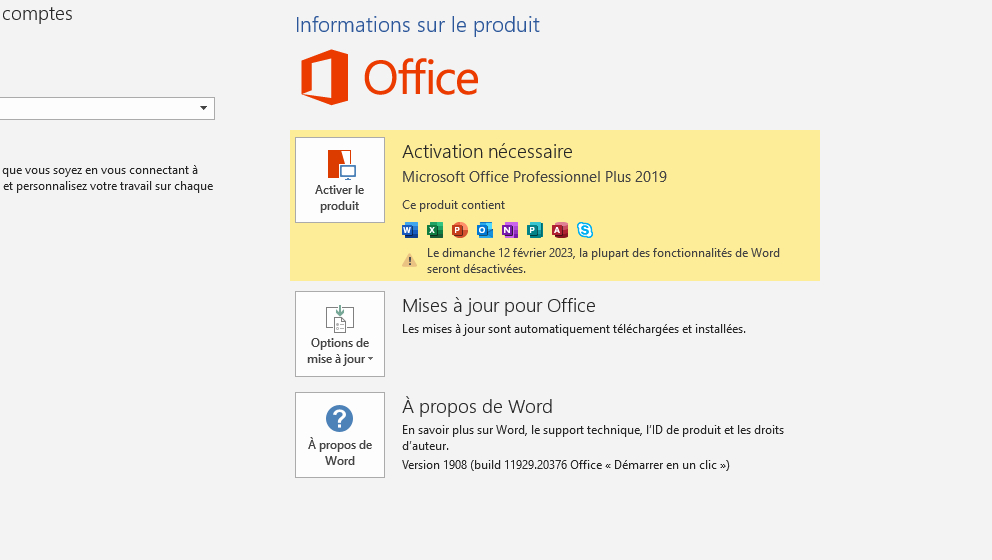Open the À propos de Word button
The height and width of the screenshot is (560, 992).
[340, 435]
